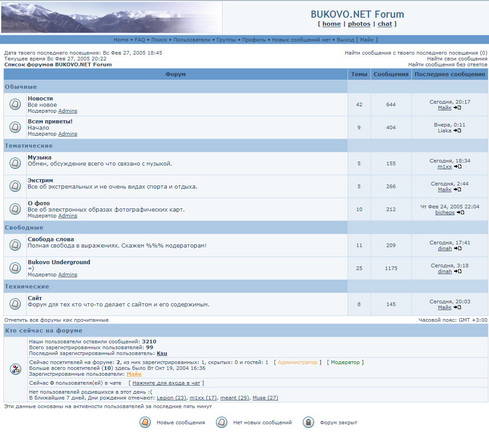Click the 1175 message count for Bukovo Underground
Image resolution: width=489 pixels, height=434 pixels.
(391, 268)
